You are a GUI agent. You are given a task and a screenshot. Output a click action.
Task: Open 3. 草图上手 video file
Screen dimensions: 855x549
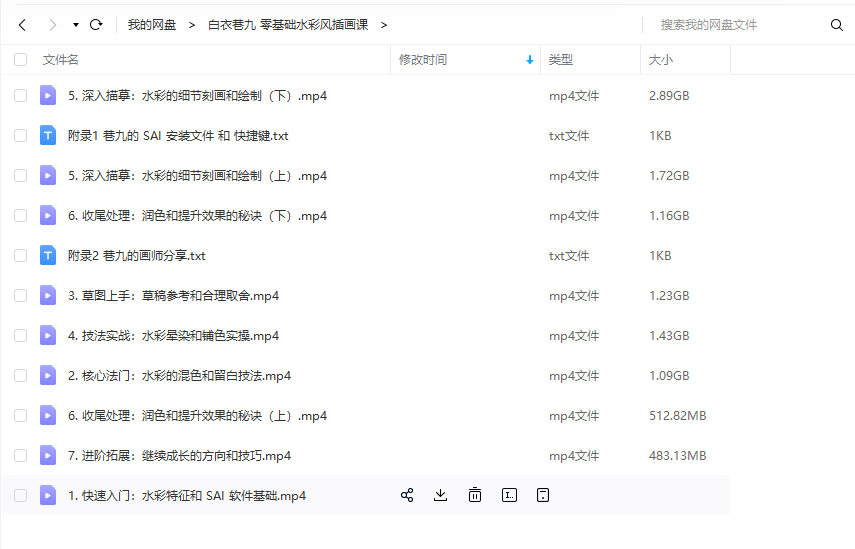pos(173,295)
